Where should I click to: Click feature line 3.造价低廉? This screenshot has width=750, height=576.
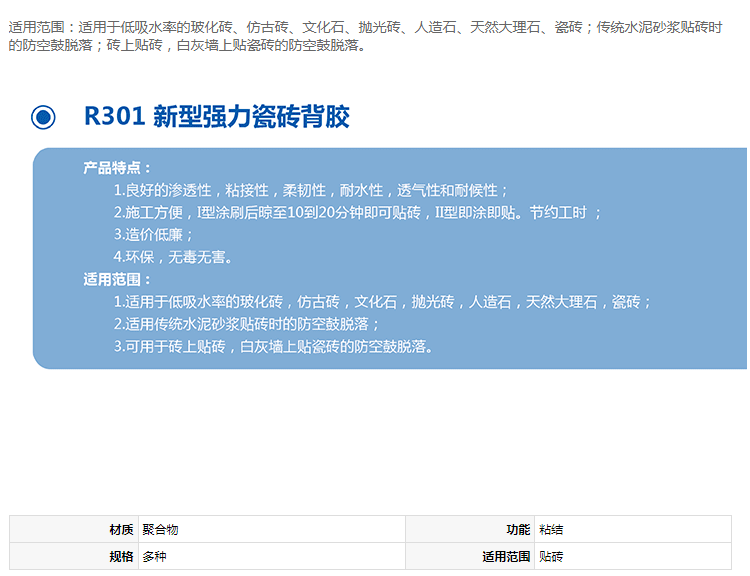153,234
